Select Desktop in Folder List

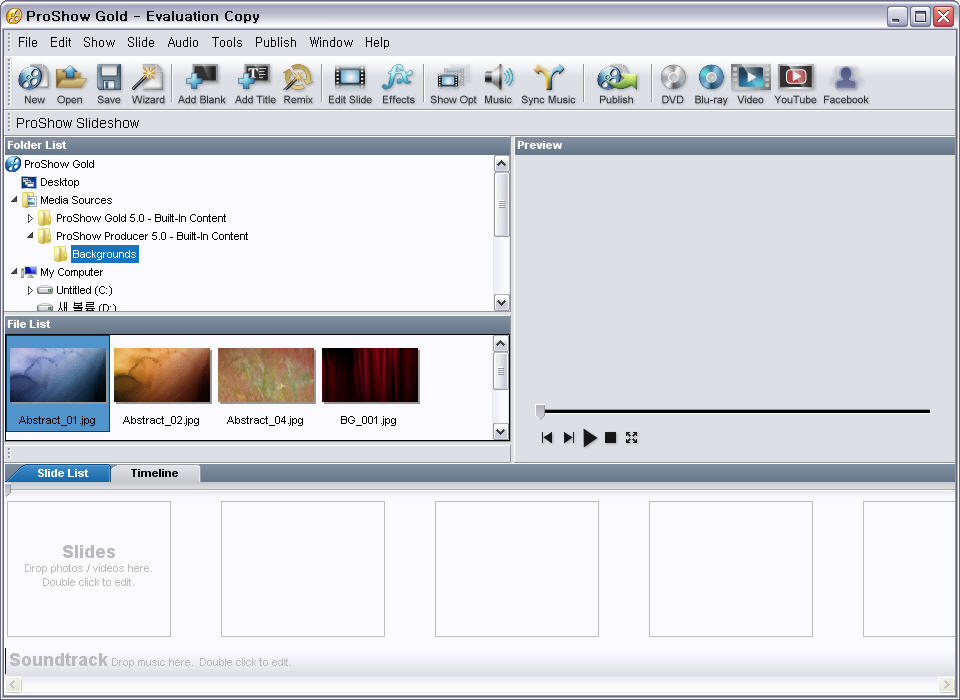click(59, 182)
